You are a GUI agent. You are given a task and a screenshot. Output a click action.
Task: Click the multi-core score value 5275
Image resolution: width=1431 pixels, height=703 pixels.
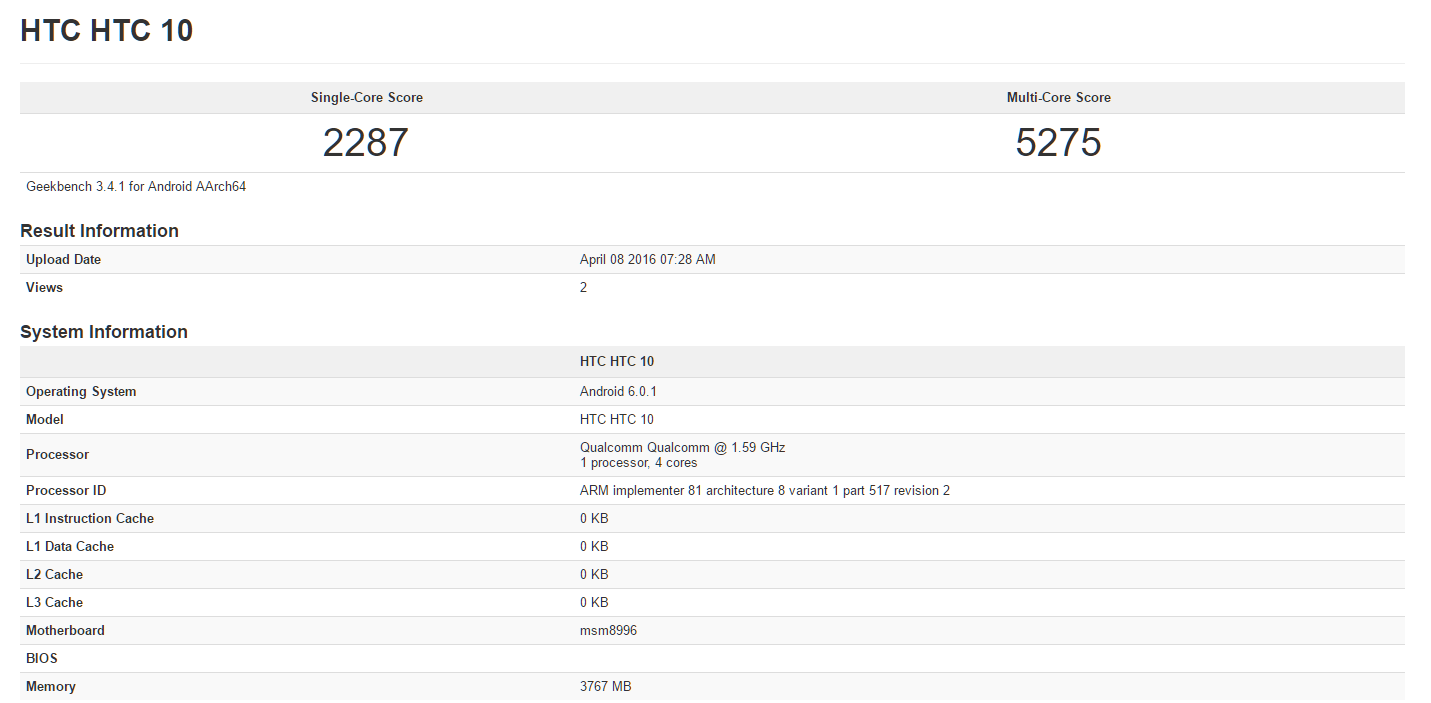point(1058,143)
